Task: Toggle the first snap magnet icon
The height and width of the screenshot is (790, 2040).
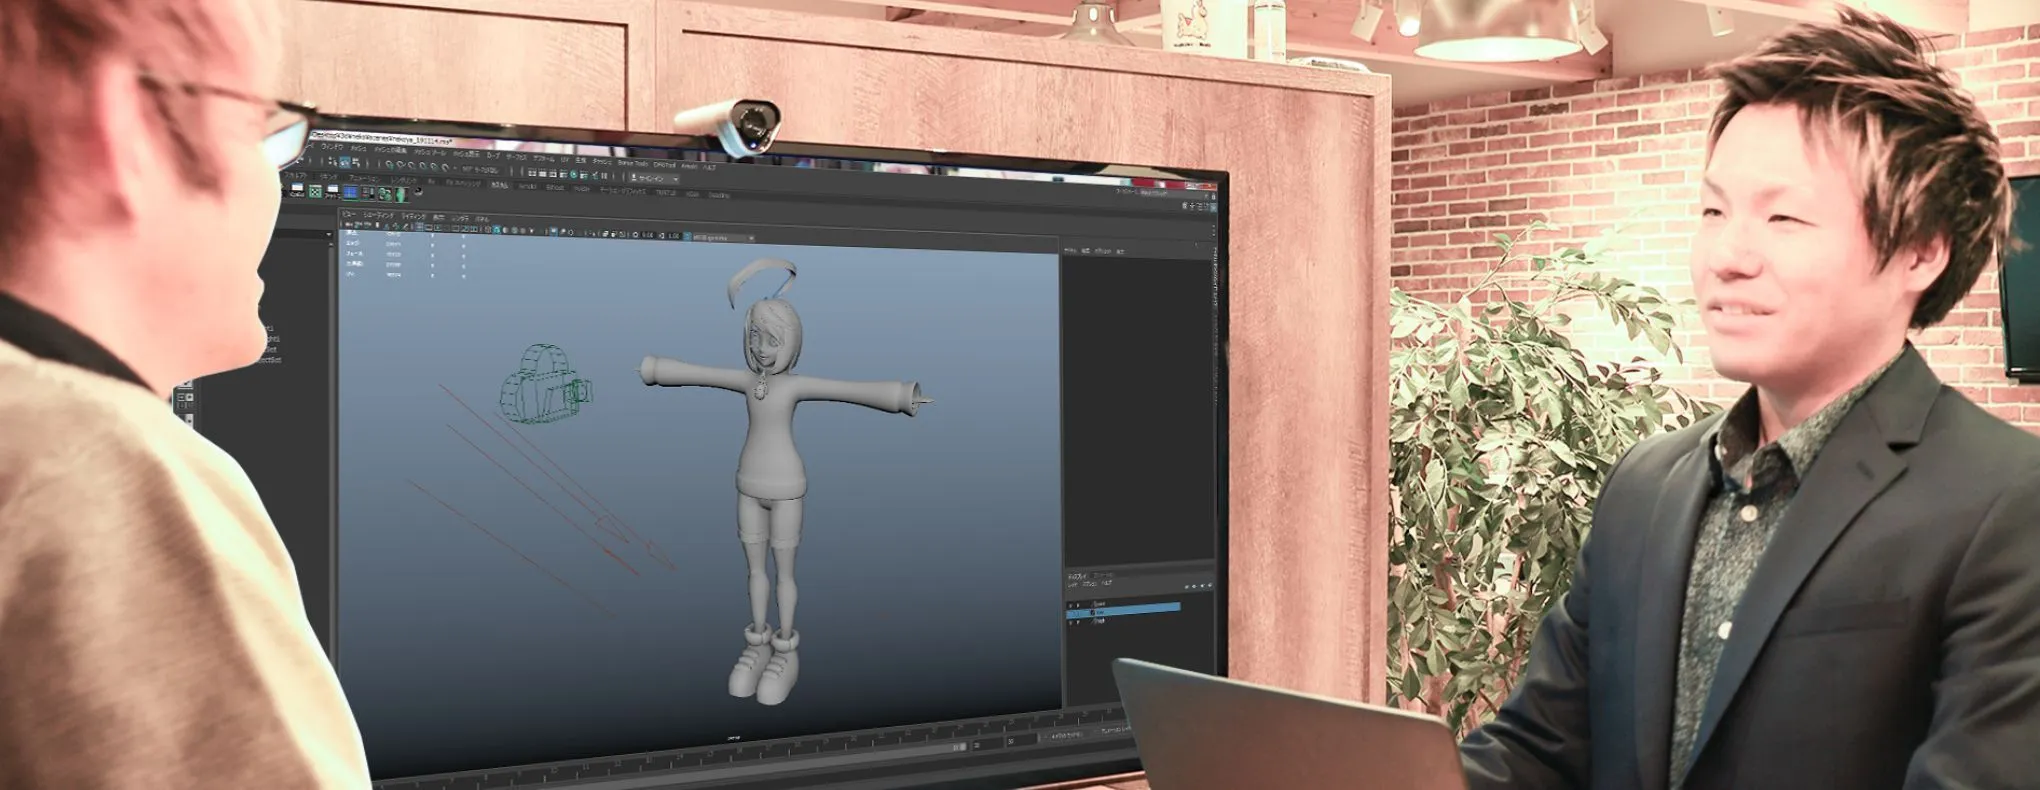Action: 389,165
